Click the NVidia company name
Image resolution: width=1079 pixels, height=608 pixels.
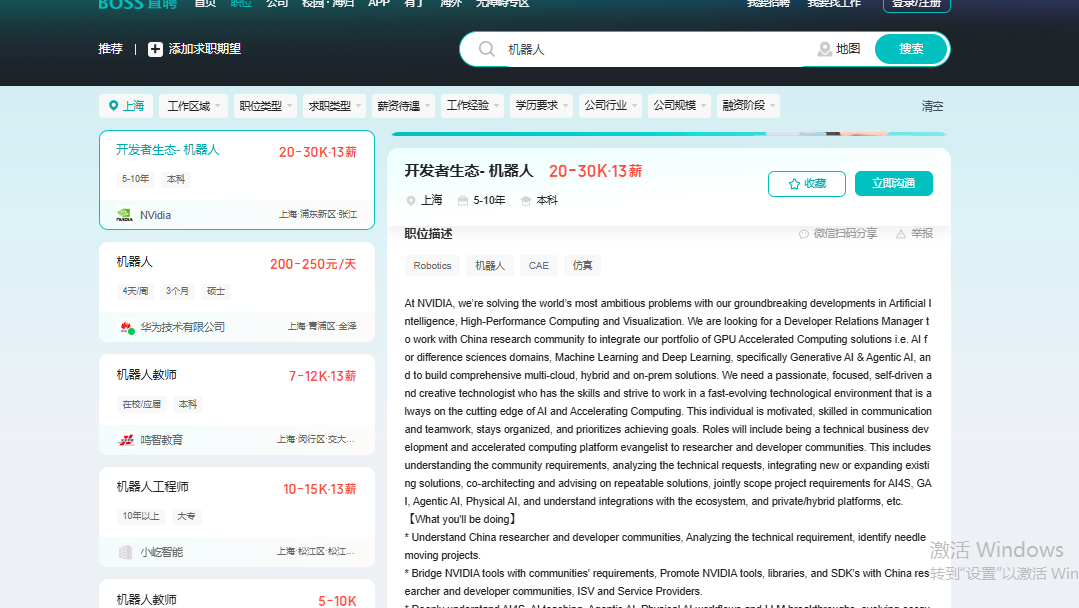tap(156, 215)
